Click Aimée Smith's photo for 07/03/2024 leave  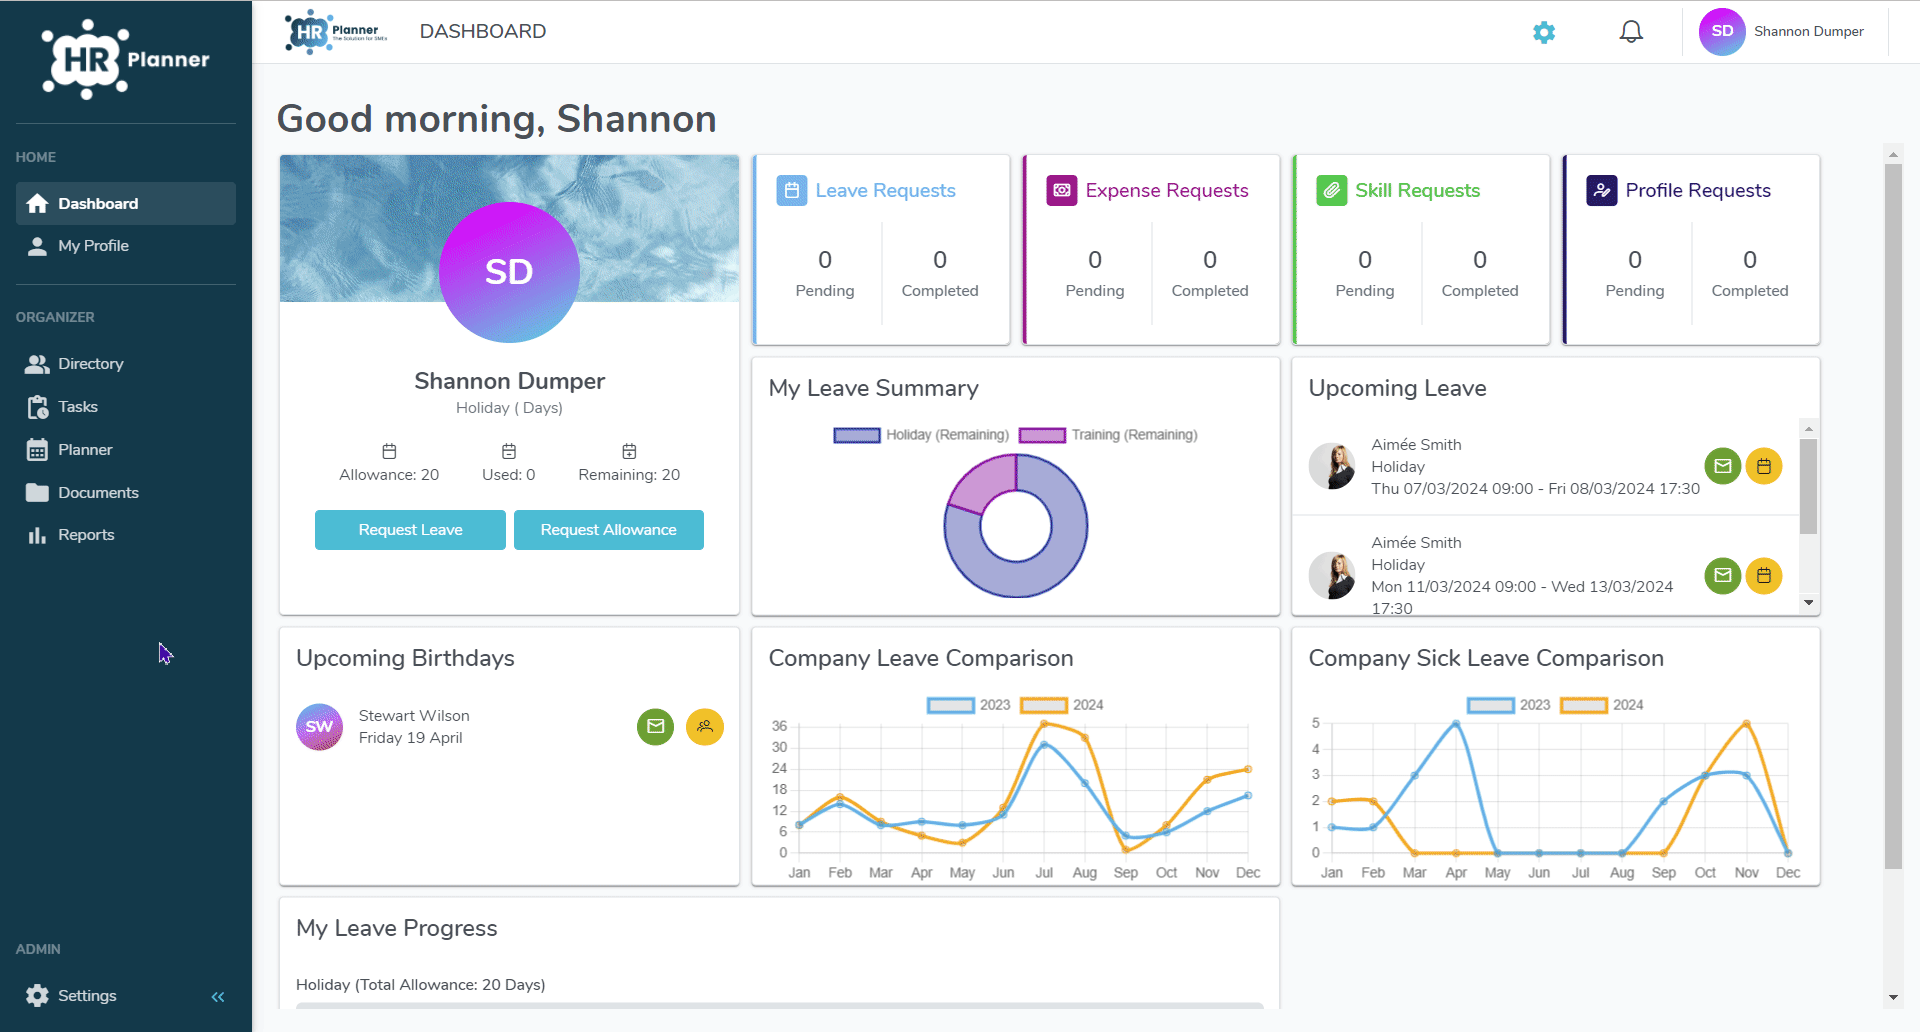coord(1332,466)
